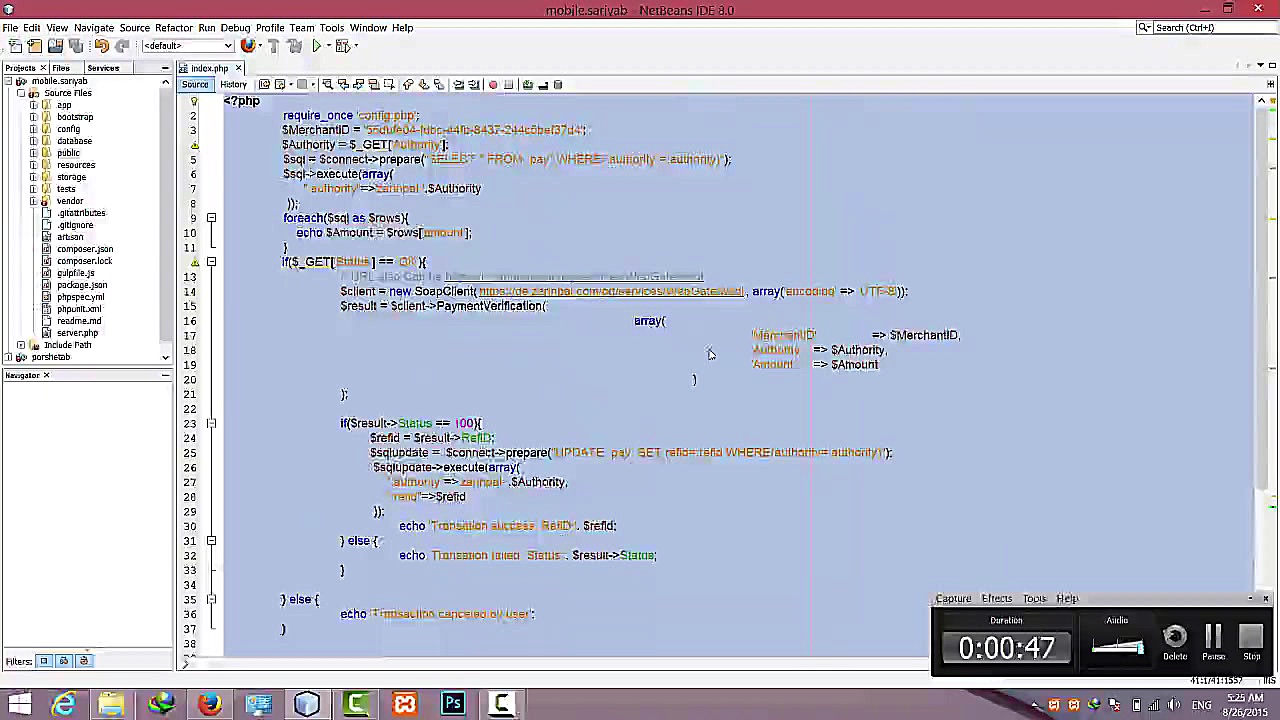
Task: Switch editor to History view
Action: coord(233,85)
